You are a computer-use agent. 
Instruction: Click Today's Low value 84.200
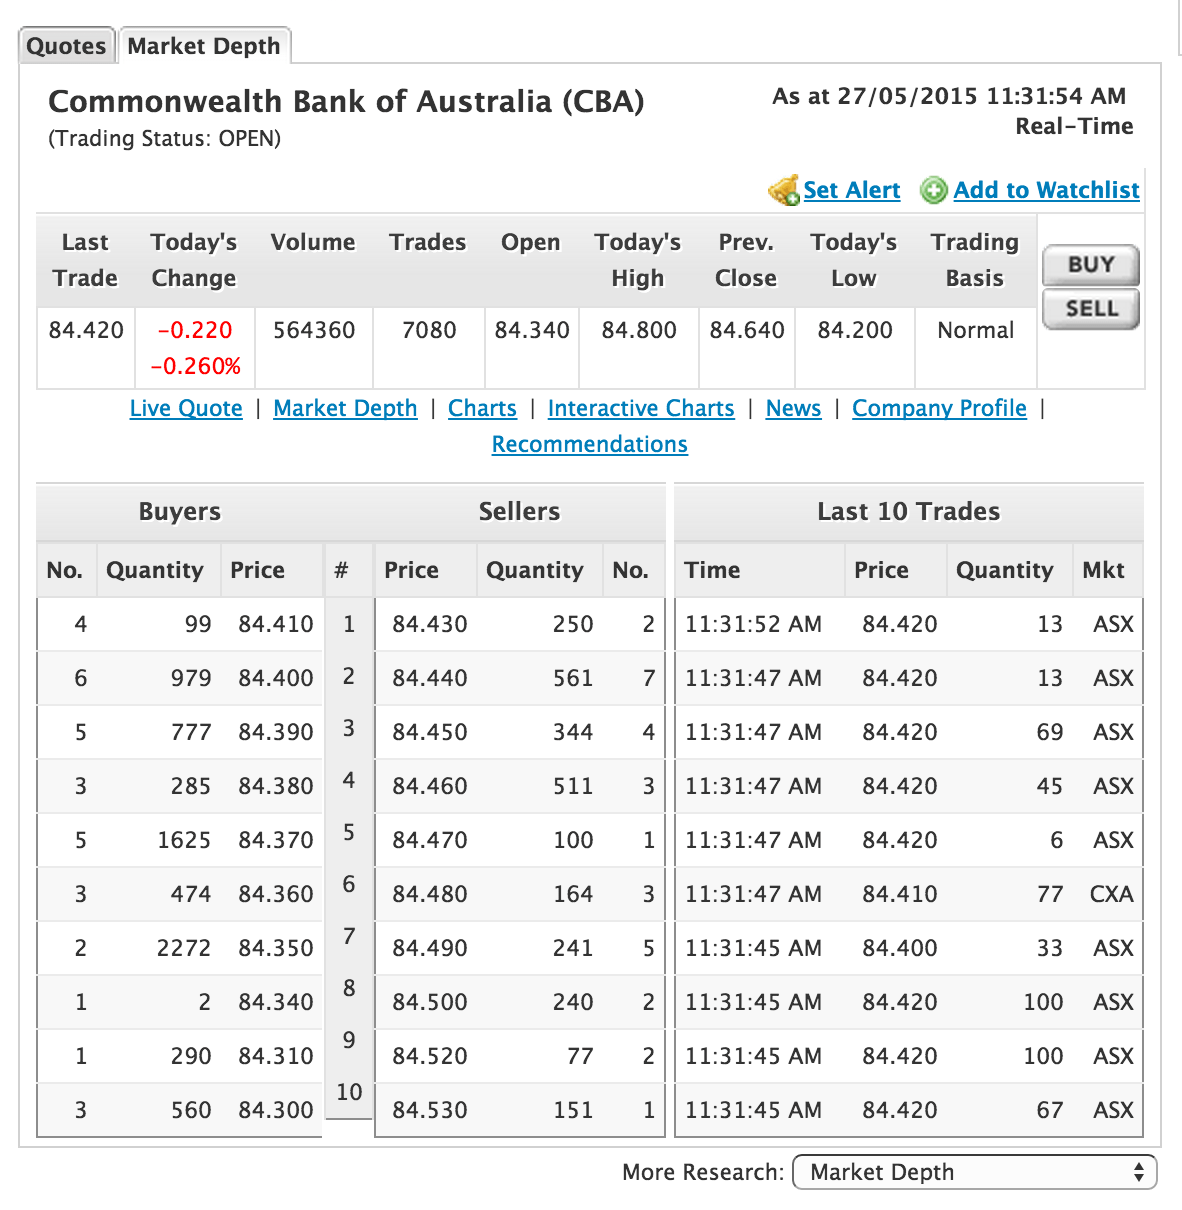[855, 330]
